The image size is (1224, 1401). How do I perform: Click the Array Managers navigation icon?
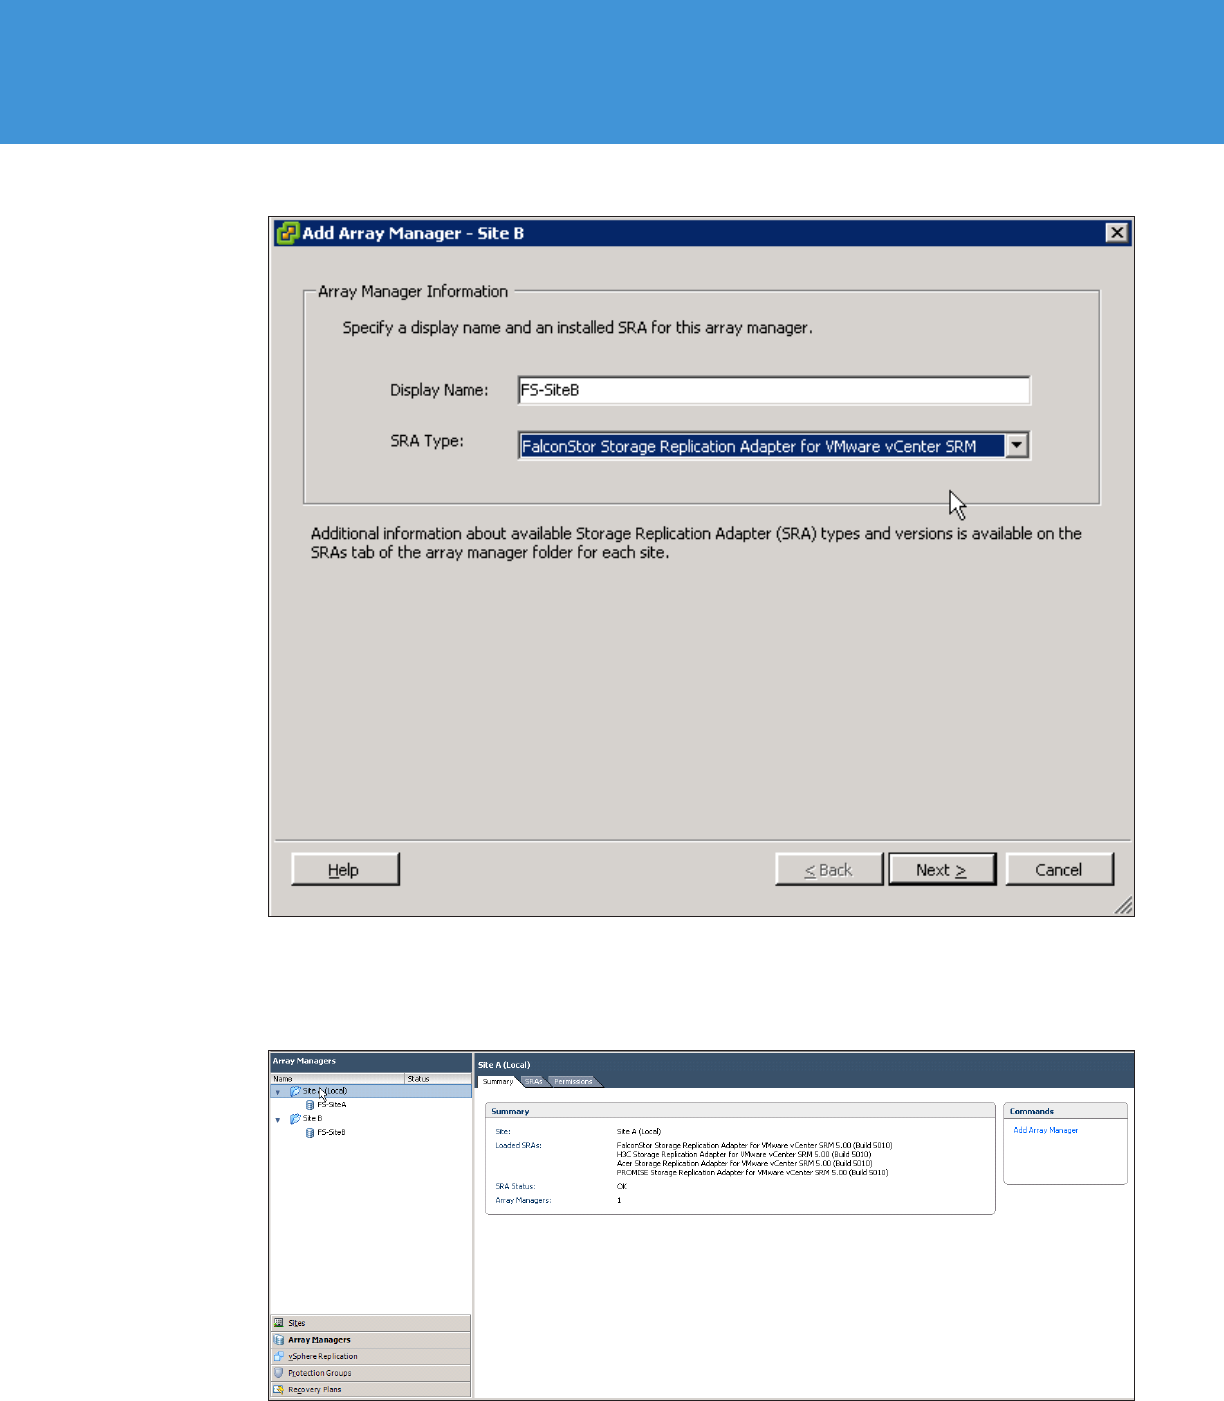click(279, 1340)
